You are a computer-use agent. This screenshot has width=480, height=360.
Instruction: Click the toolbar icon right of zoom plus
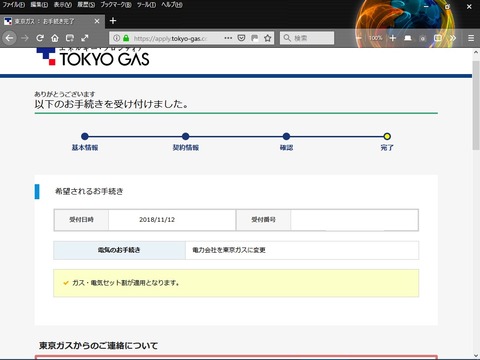(x=408, y=38)
